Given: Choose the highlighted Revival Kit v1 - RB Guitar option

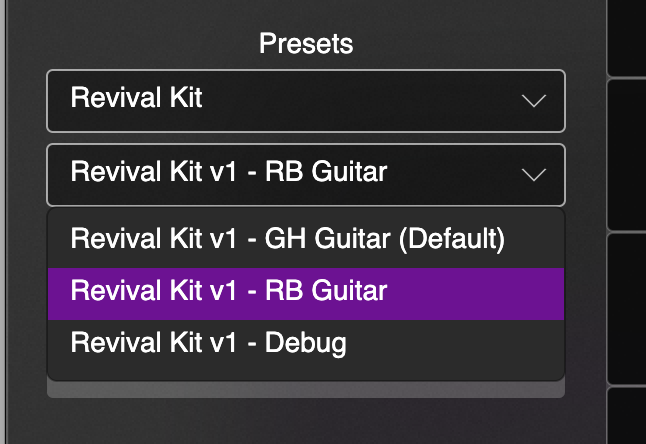Looking at the screenshot, I should coord(229,291).
